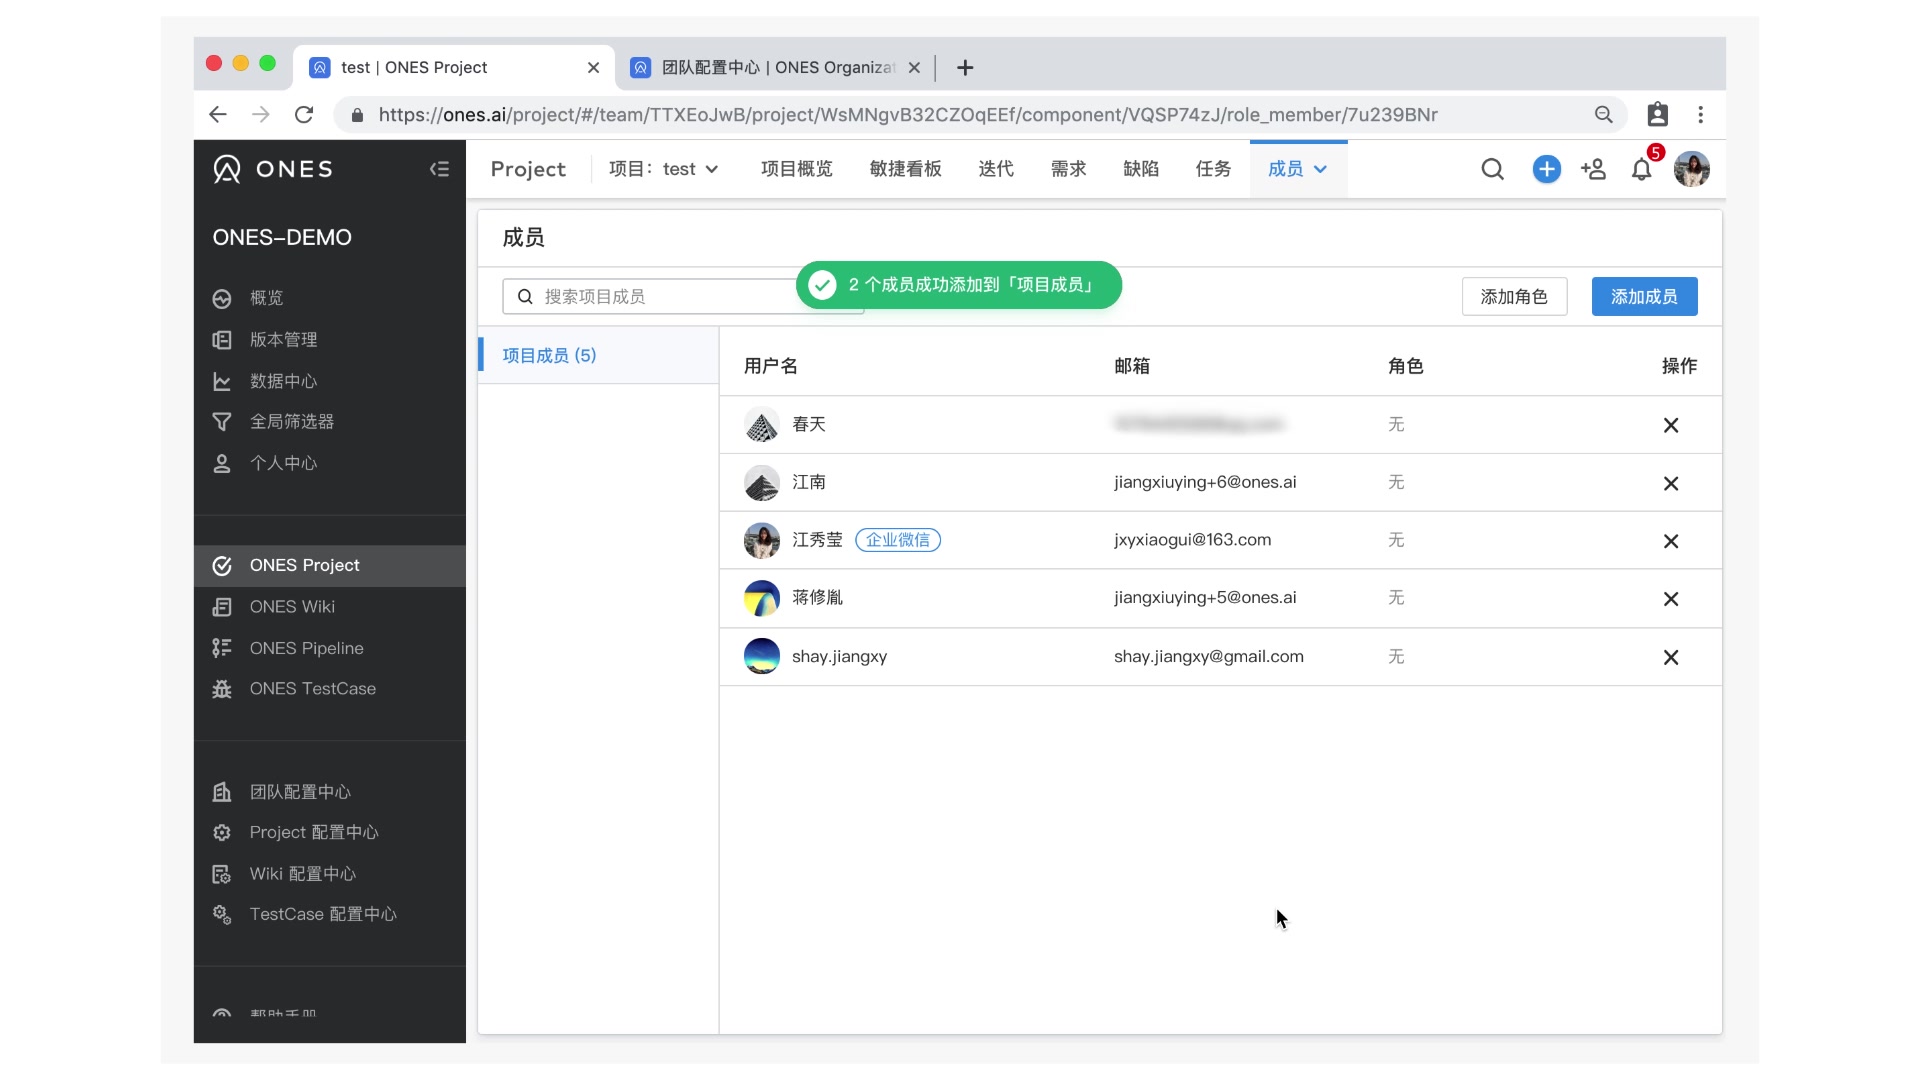1920x1080 pixels.
Task: Open 团队配置中心 from sidebar
Action: click(x=300, y=792)
